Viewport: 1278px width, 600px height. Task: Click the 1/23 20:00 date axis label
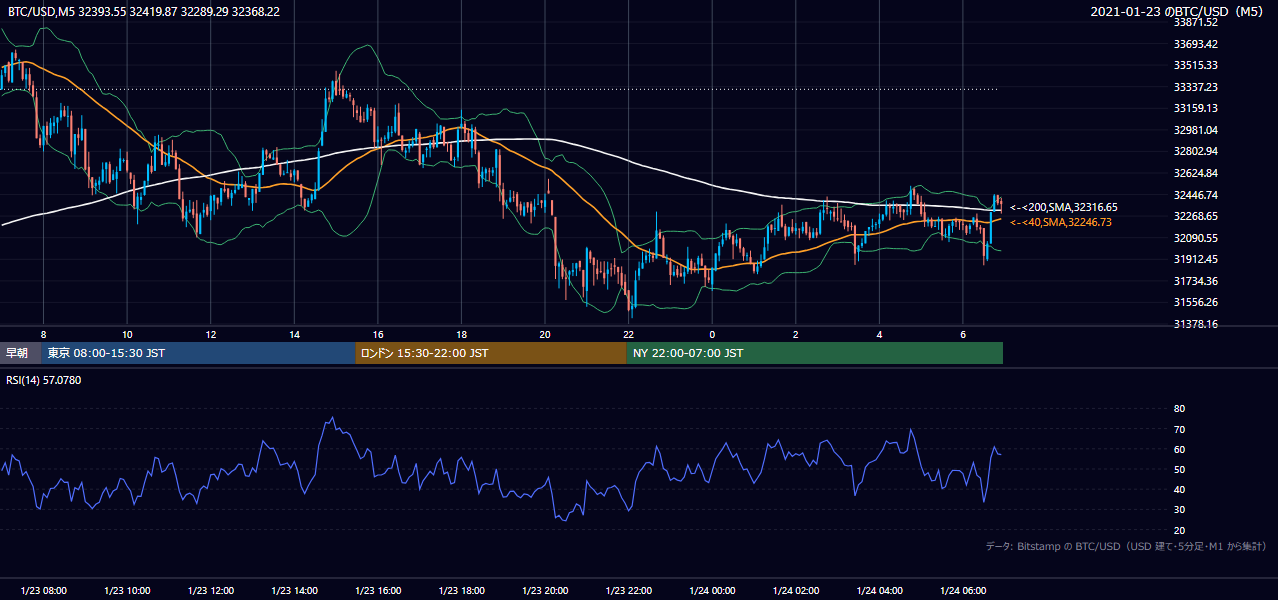click(545, 590)
